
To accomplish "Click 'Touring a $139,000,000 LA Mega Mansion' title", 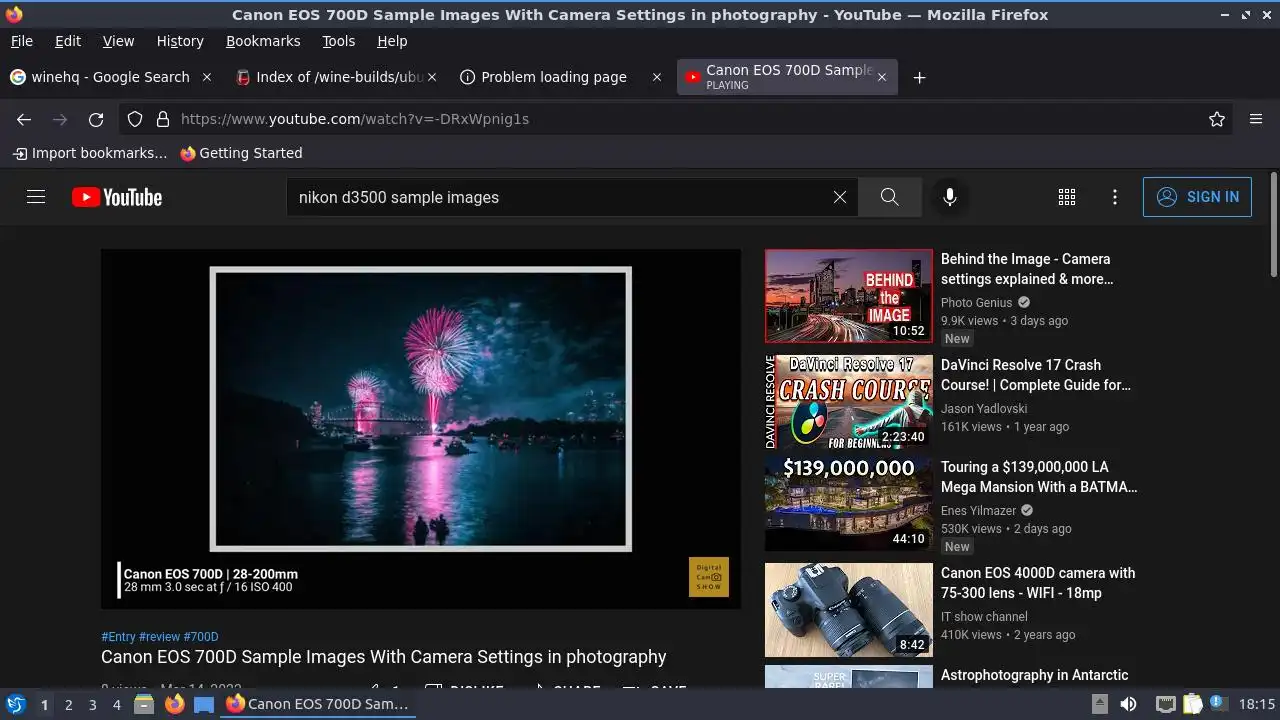I will (x=1039, y=477).
